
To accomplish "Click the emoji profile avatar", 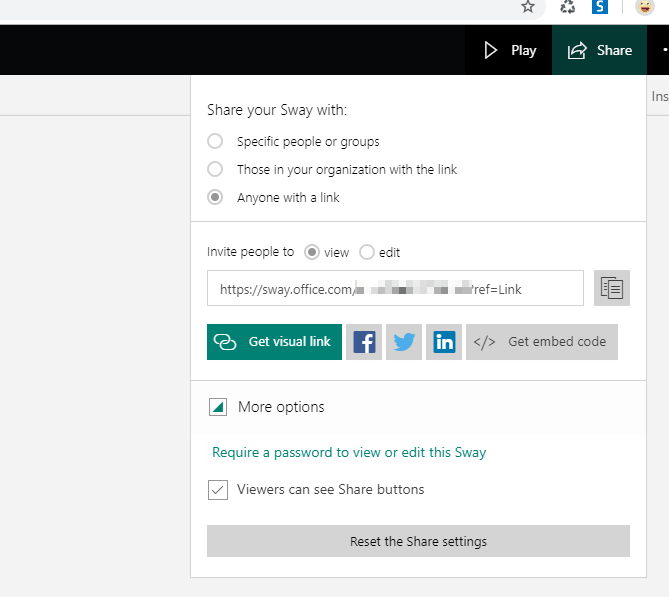I will pos(646,7).
